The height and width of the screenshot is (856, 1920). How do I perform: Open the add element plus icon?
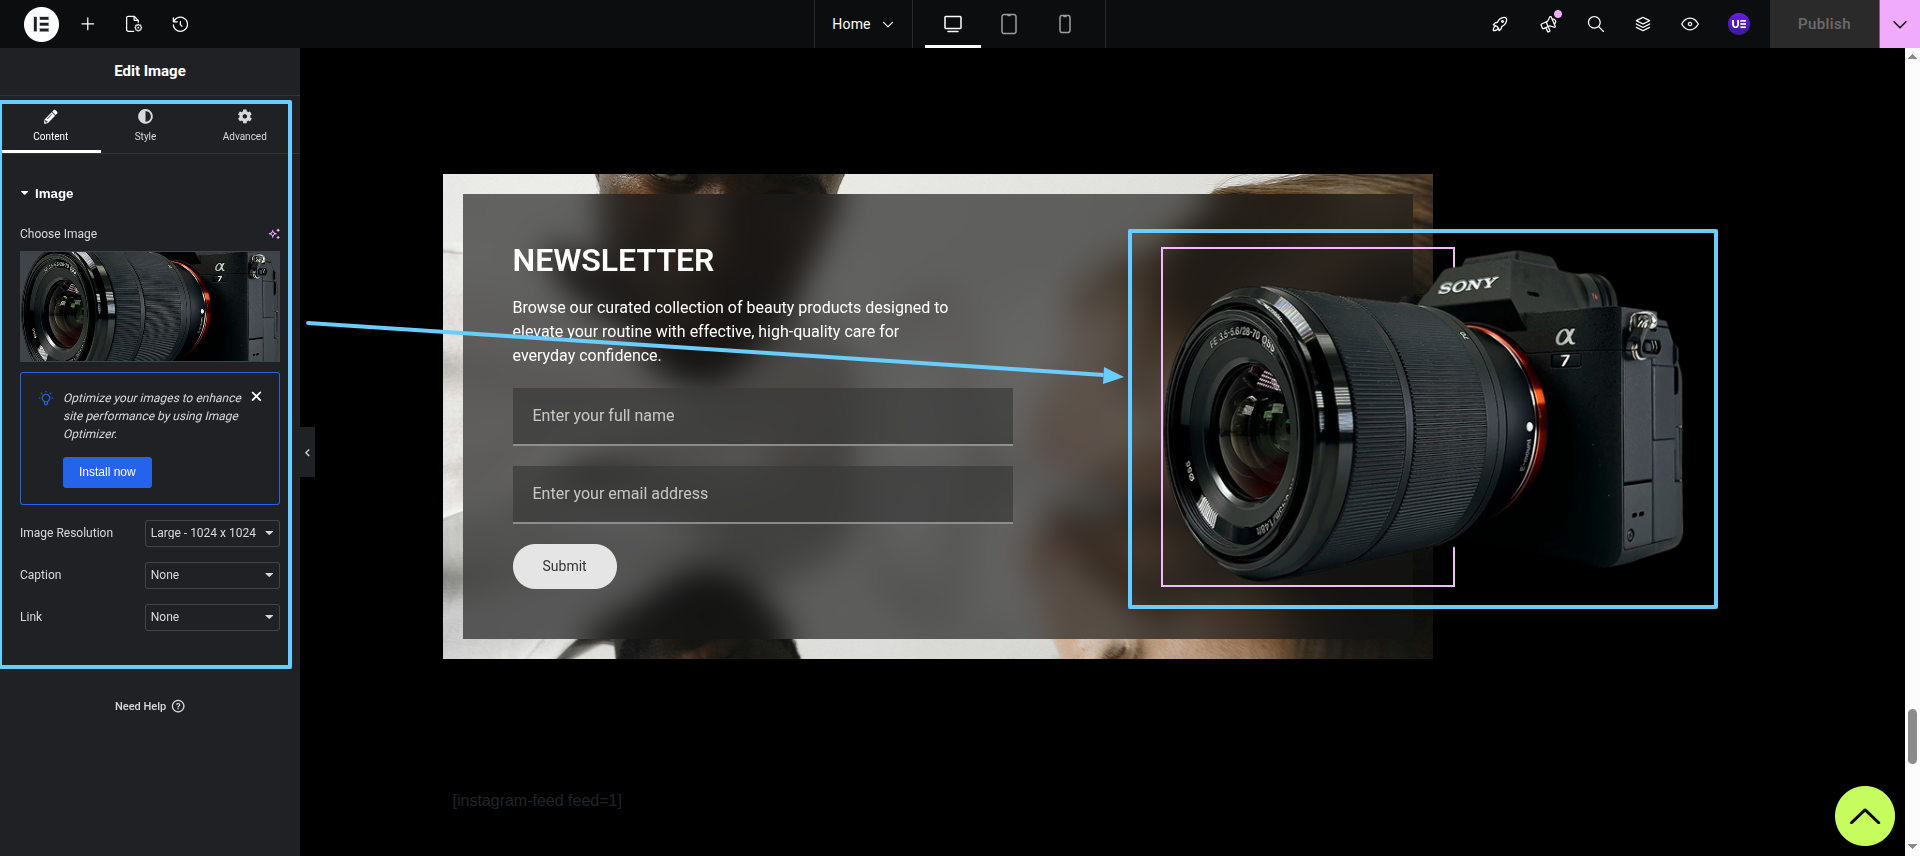tap(88, 24)
